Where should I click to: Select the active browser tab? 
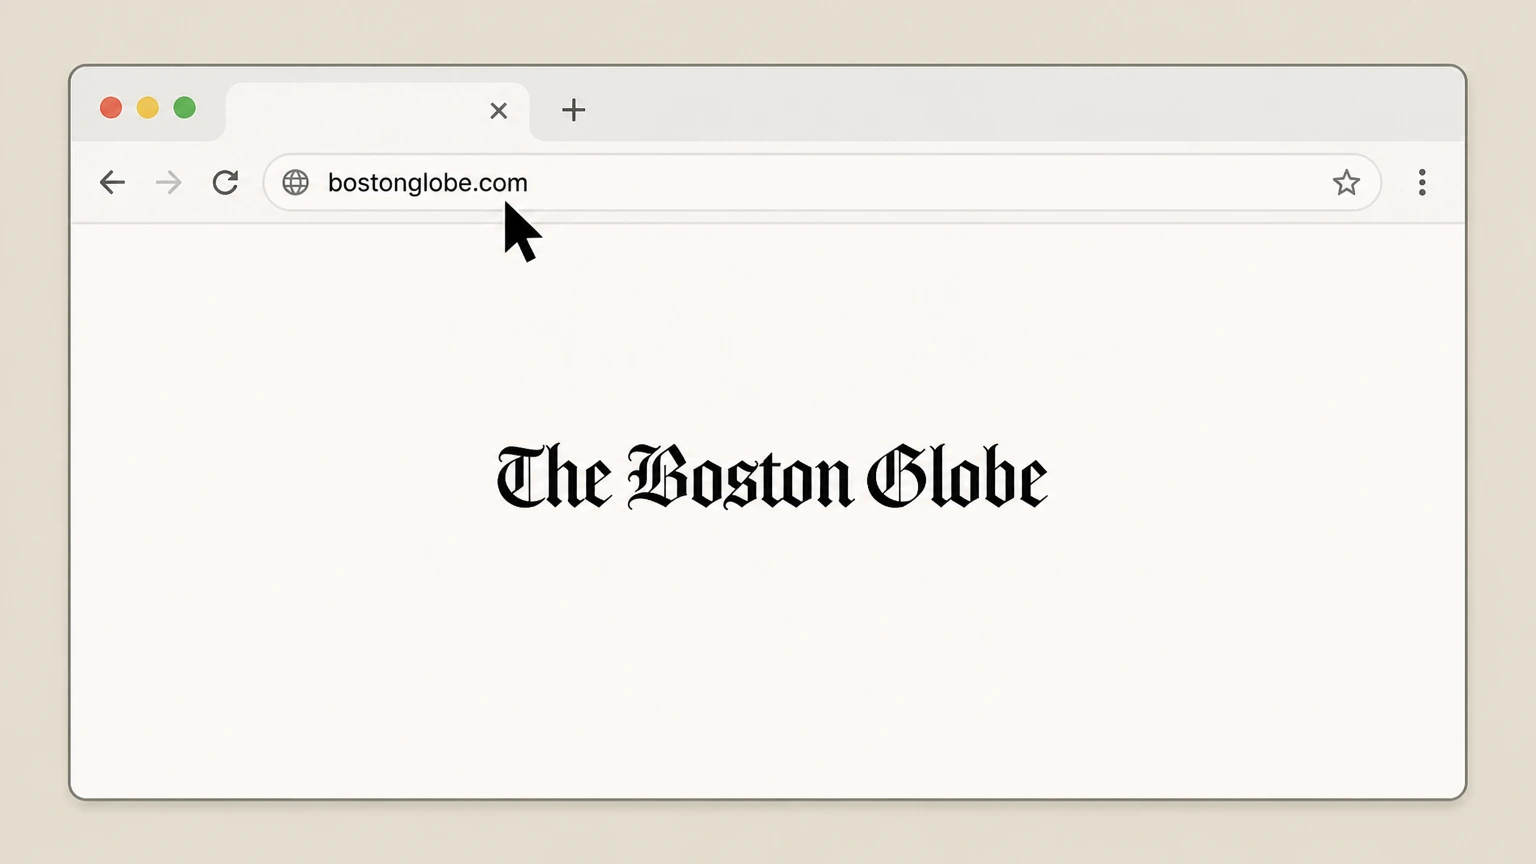pos(378,111)
